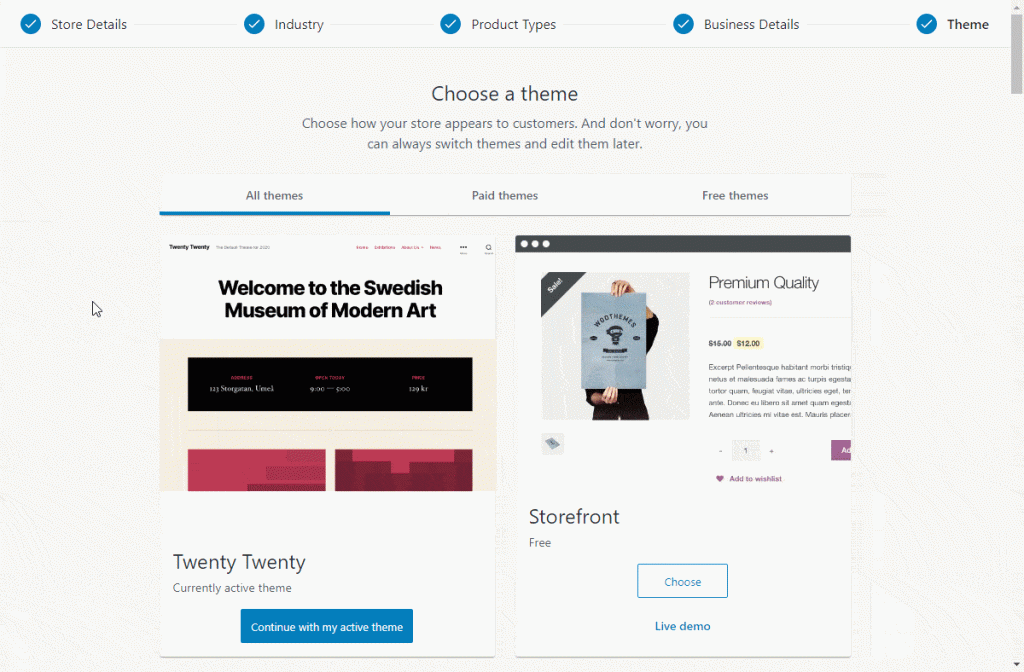Viewport: 1024px width, 672px height.
Task: Click the Theme step checkmark icon
Action: pyautogui.click(x=927, y=24)
